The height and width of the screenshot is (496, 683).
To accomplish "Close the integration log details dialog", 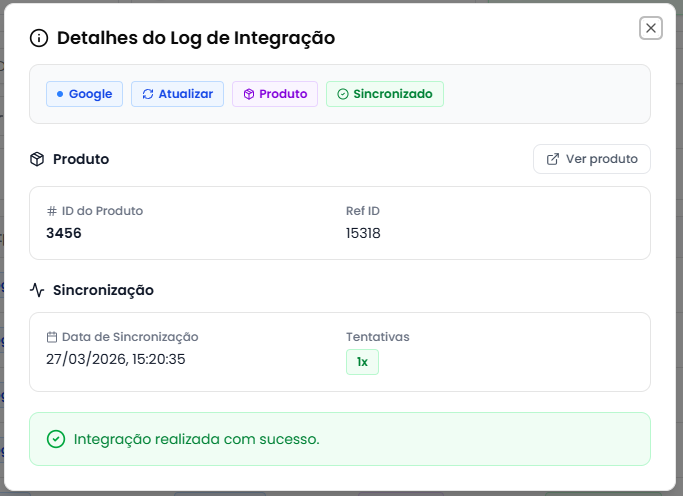I will point(651,28).
